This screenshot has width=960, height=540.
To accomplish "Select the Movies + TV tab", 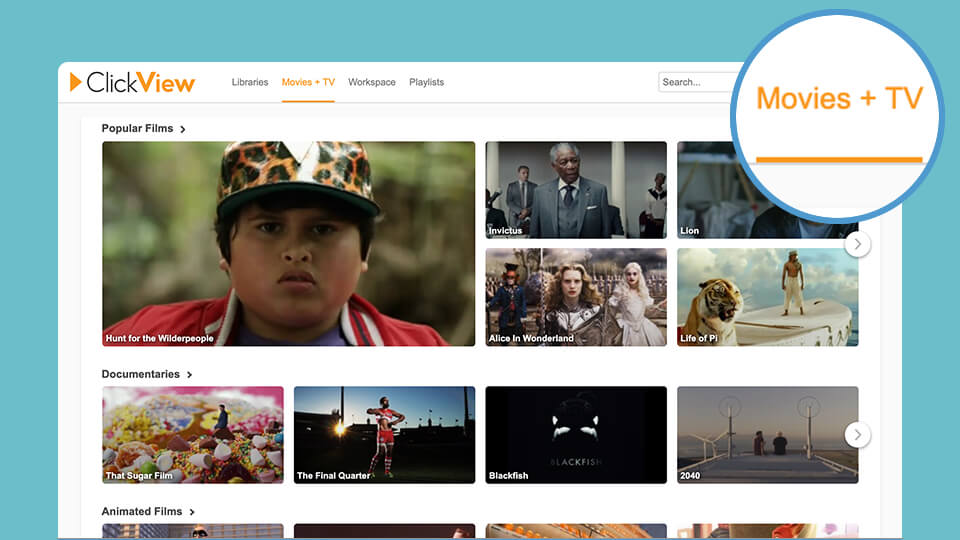I will [308, 82].
